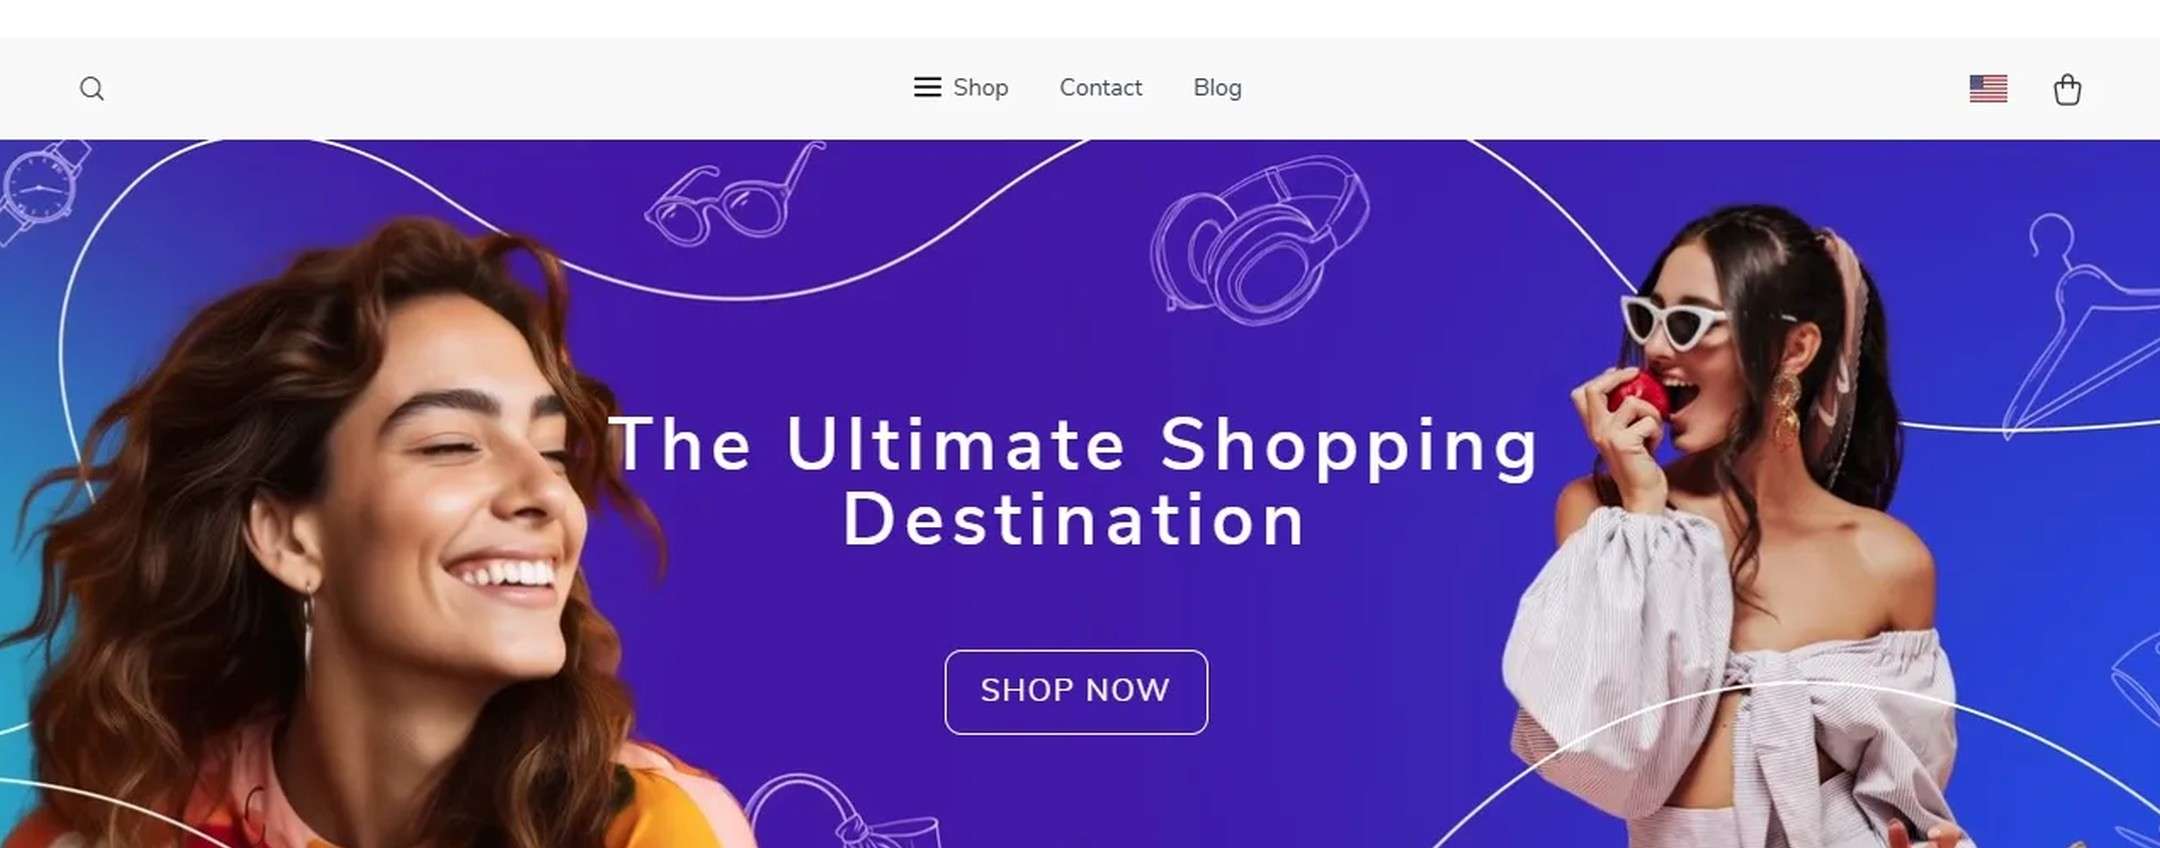Click "The Ultimate Shopping" headline text
2160x848 pixels.
point(1074,445)
